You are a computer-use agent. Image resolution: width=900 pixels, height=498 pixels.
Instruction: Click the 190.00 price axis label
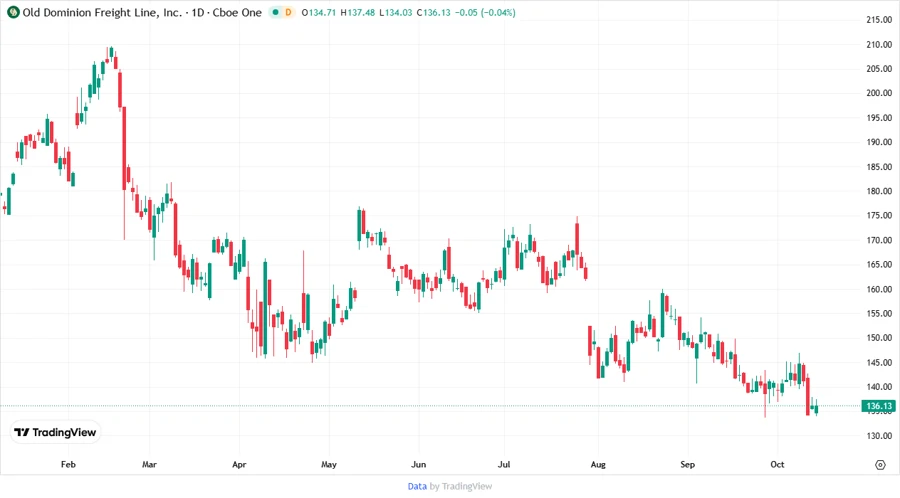click(x=879, y=142)
